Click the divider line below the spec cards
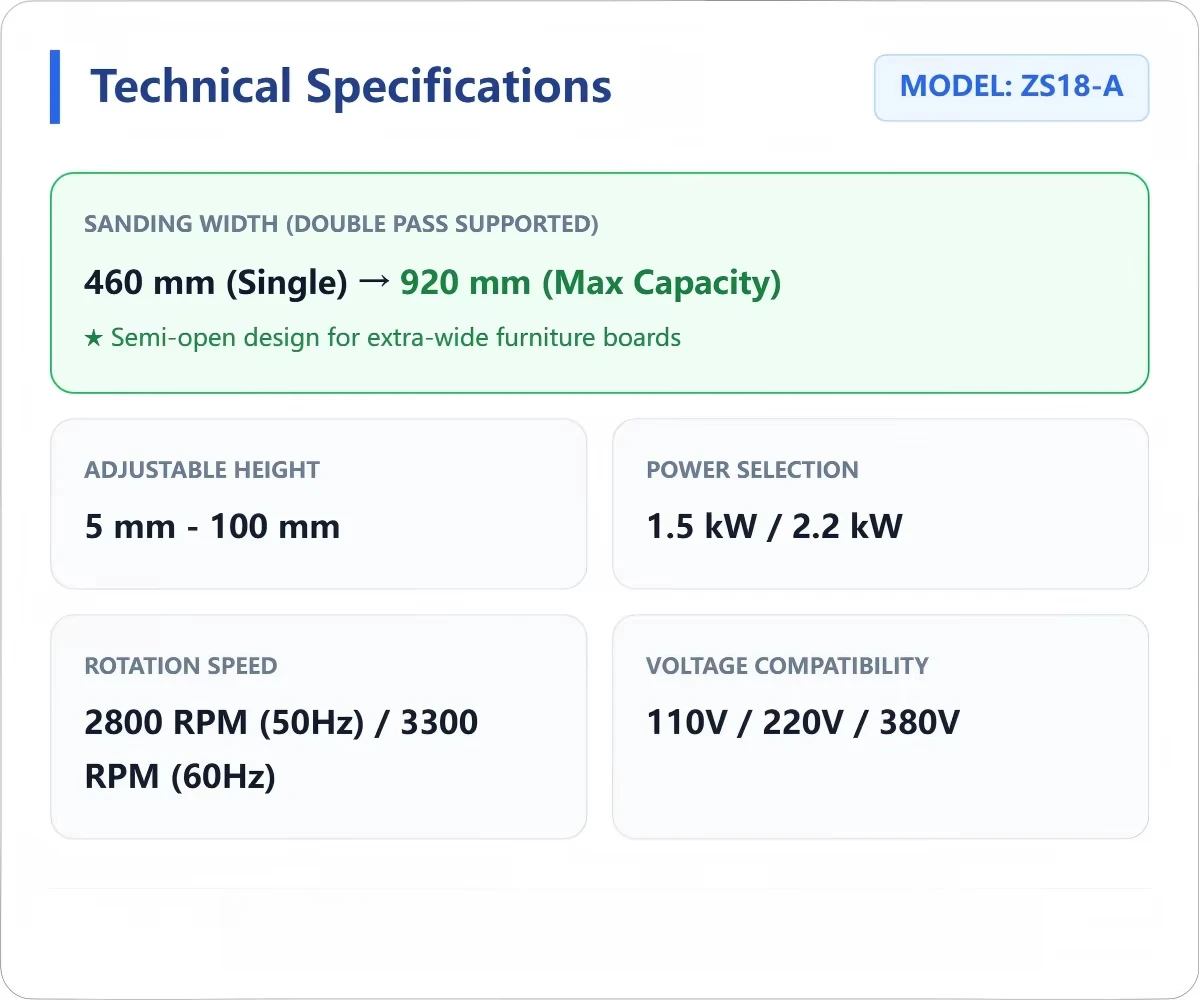This screenshot has height=1000, width=1201. coord(600,888)
